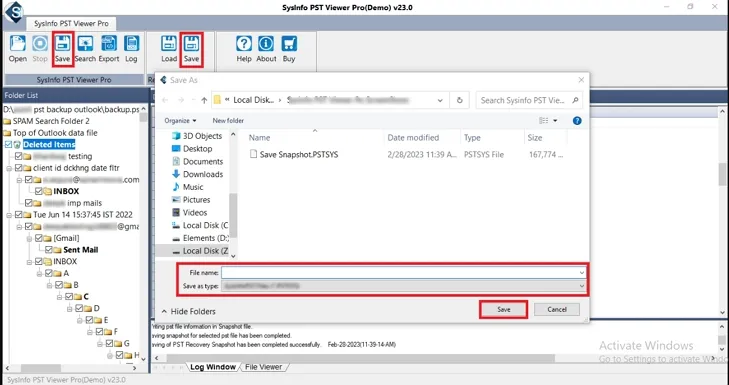
Task: Click the Search Sysinfo PST Viewer box
Action: click(529, 100)
